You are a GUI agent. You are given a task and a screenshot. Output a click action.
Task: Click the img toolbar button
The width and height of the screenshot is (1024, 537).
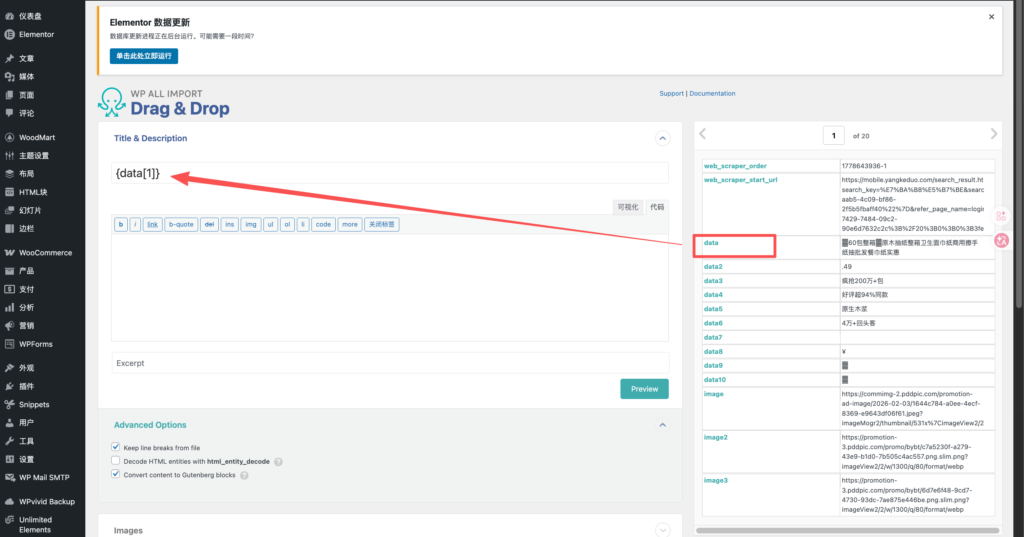point(251,225)
